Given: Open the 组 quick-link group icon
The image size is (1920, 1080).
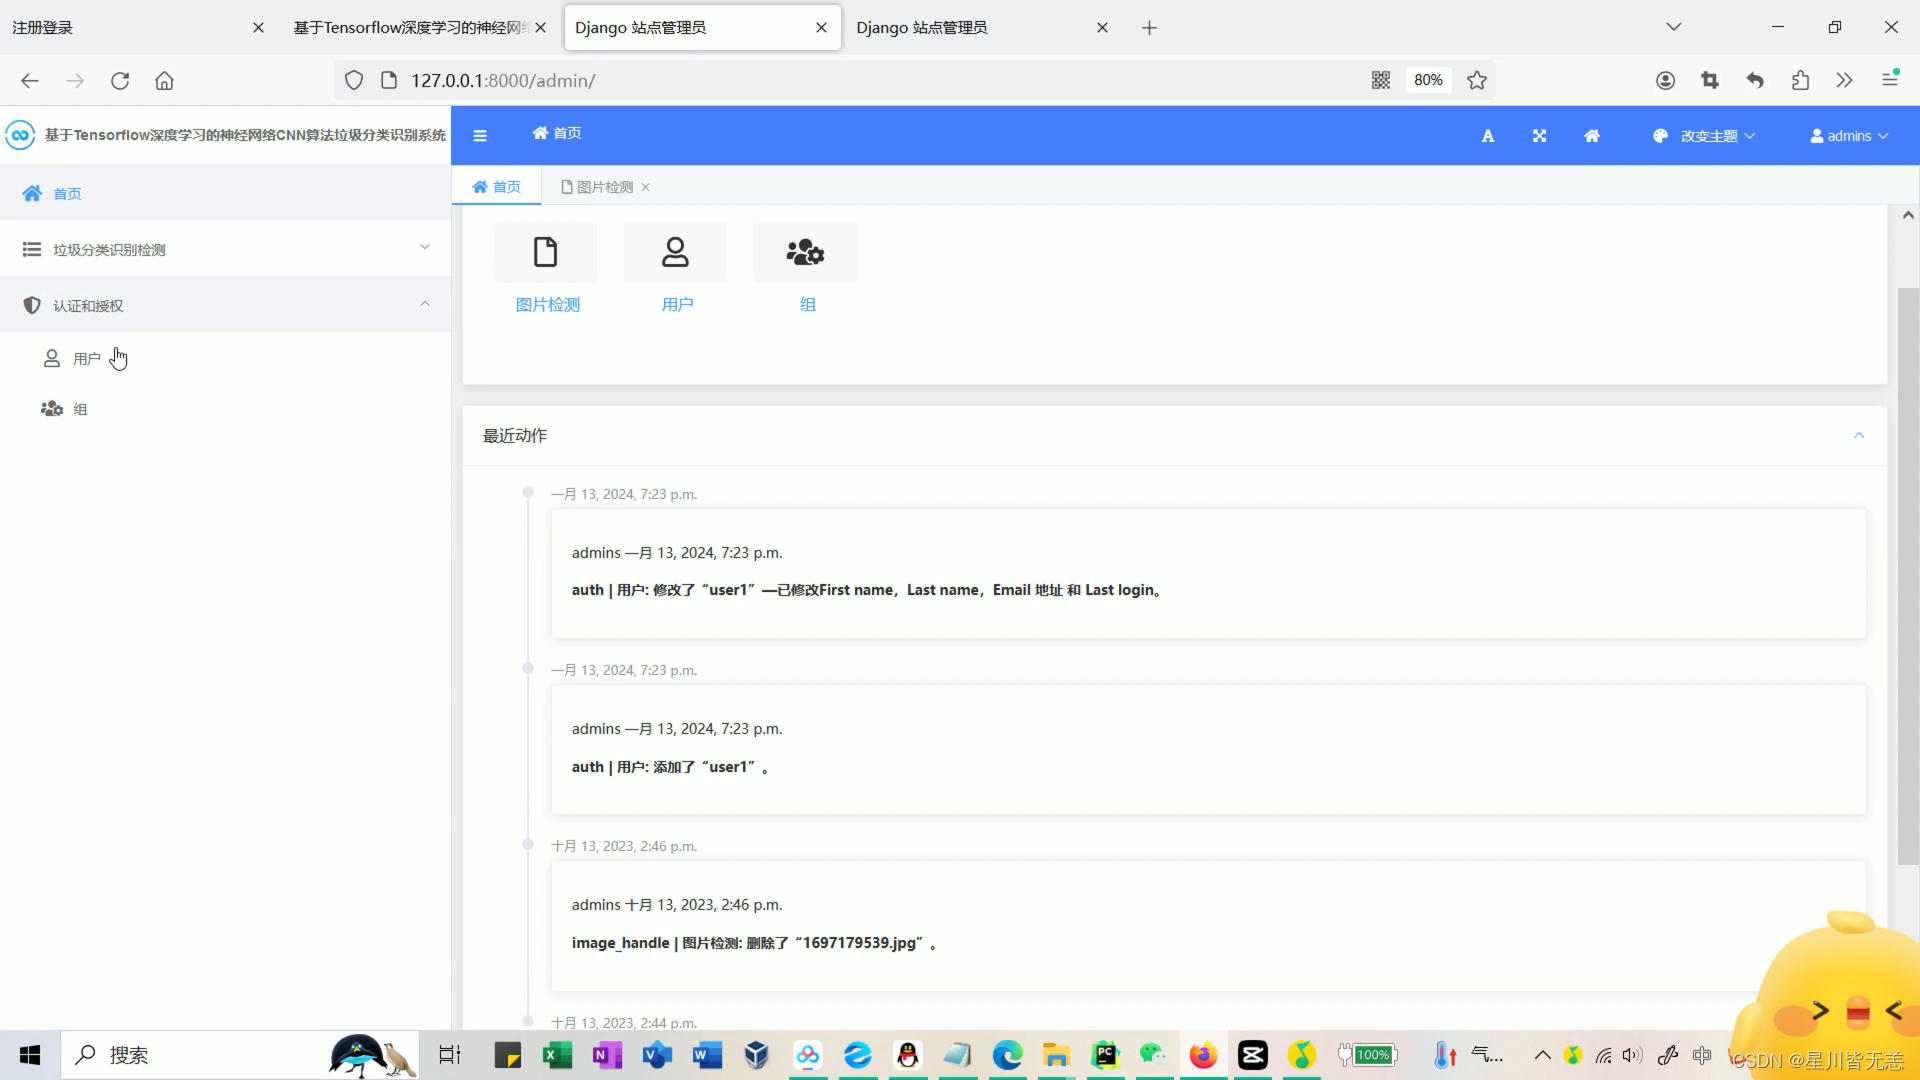Looking at the screenshot, I should coord(805,253).
